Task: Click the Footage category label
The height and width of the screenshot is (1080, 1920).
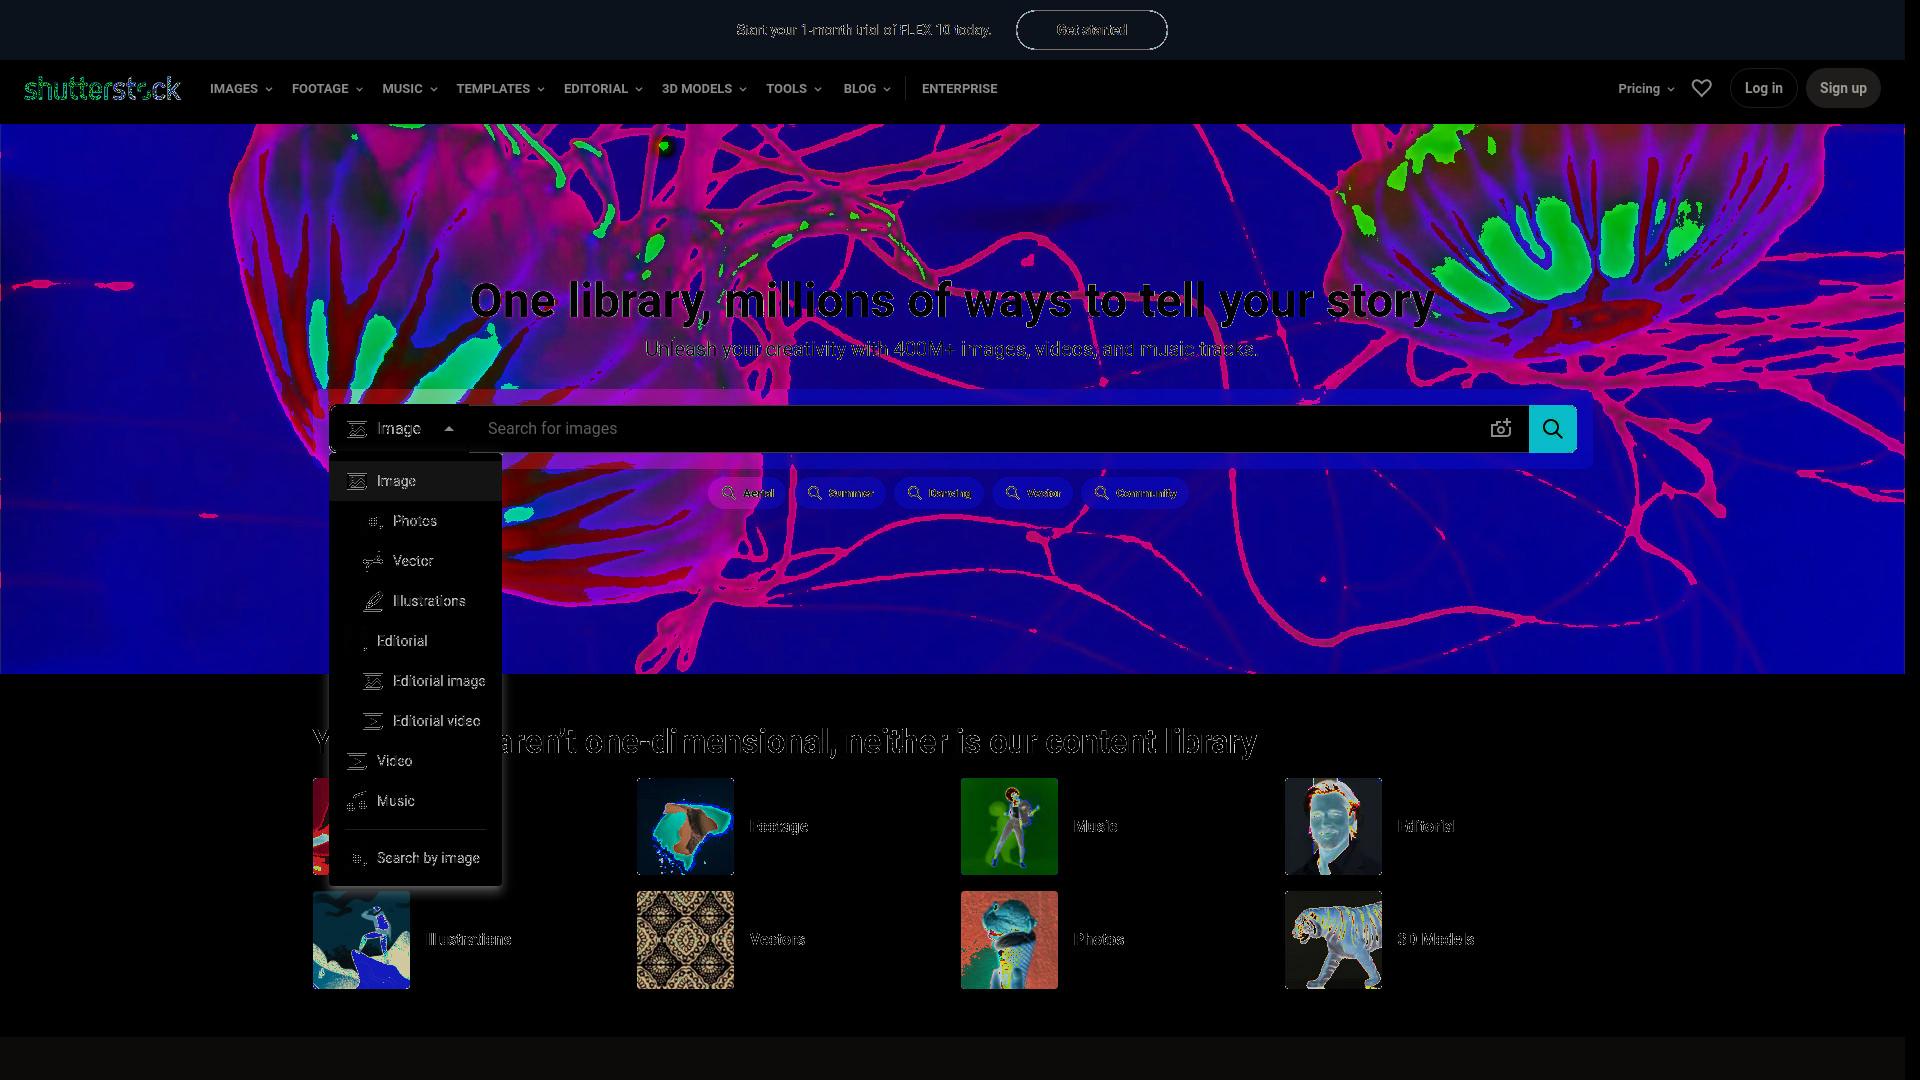Action: [x=778, y=826]
